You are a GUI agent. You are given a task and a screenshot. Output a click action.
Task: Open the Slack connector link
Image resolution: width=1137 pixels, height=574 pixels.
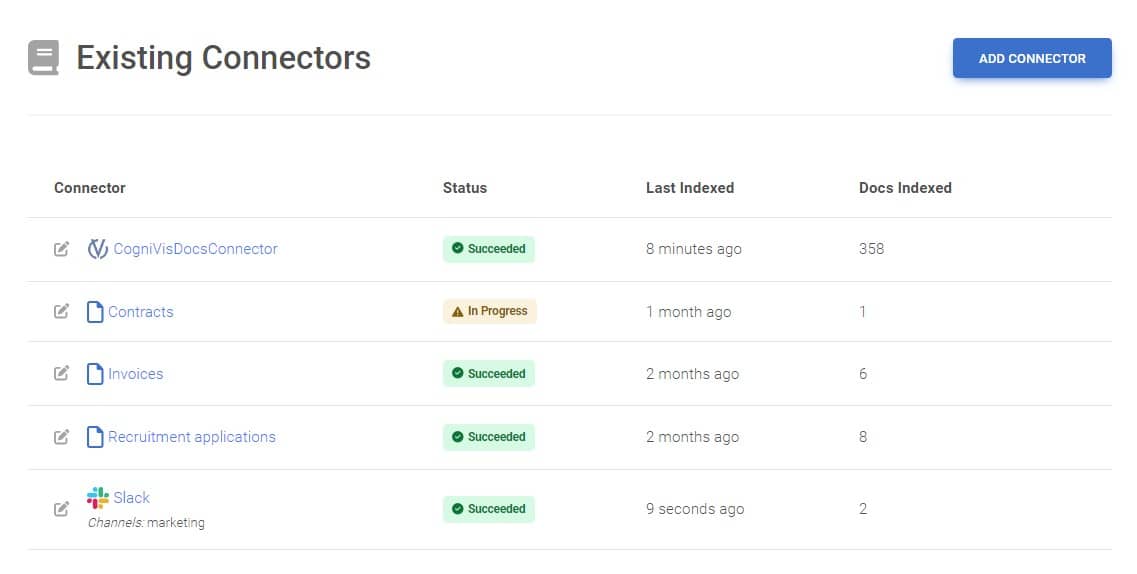tap(132, 498)
